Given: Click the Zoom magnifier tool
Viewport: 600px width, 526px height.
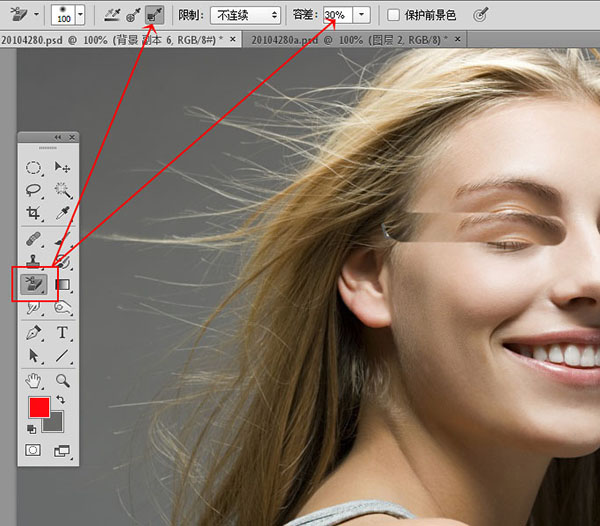Looking at the screenshot, I should click(62, 380).
